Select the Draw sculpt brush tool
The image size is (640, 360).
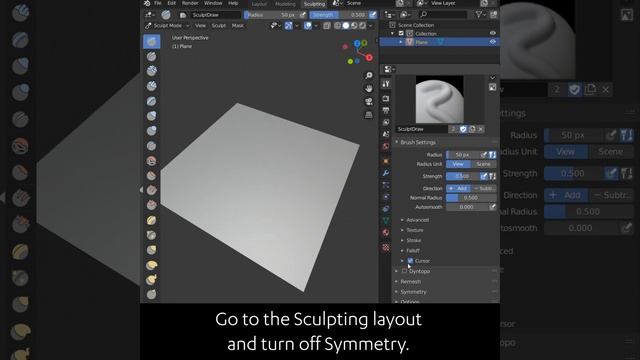click(151, 41)
